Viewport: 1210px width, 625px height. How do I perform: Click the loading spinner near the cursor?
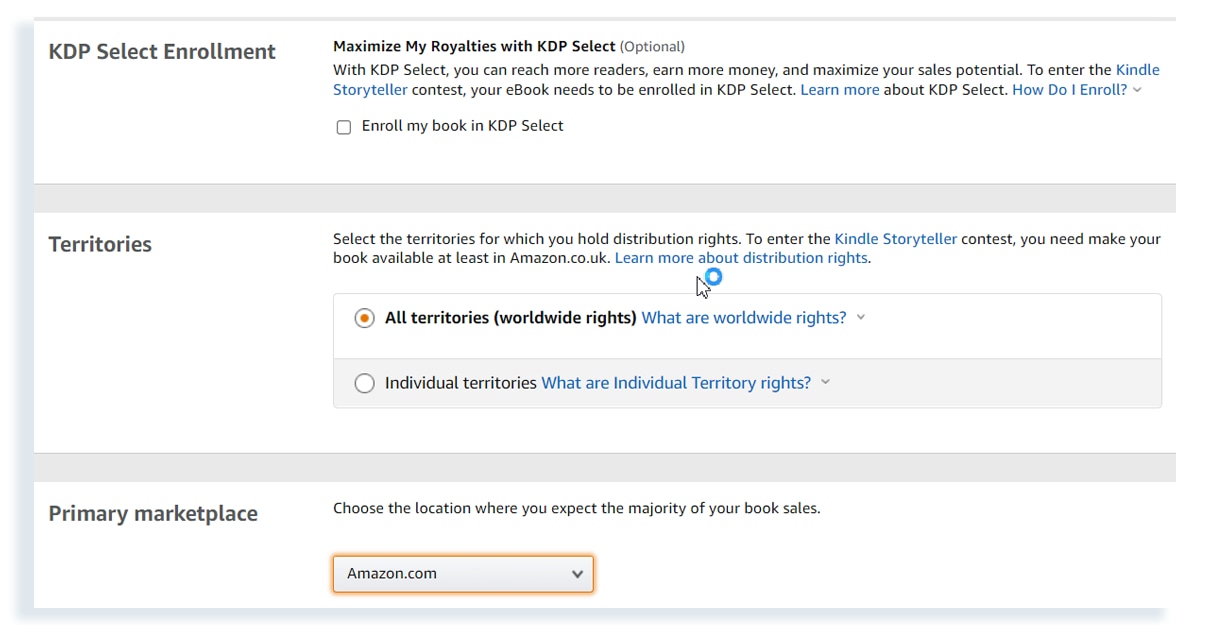712,277
